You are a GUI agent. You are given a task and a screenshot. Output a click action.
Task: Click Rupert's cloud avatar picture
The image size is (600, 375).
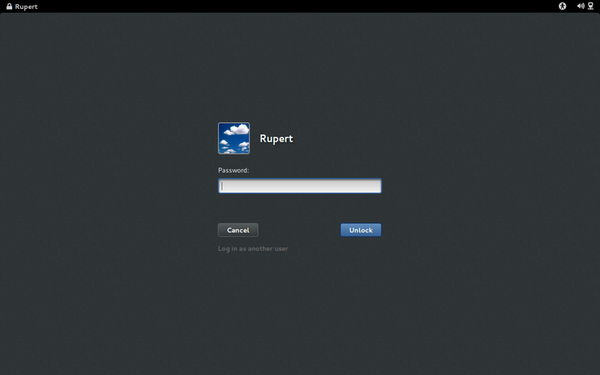coord(234,138)
